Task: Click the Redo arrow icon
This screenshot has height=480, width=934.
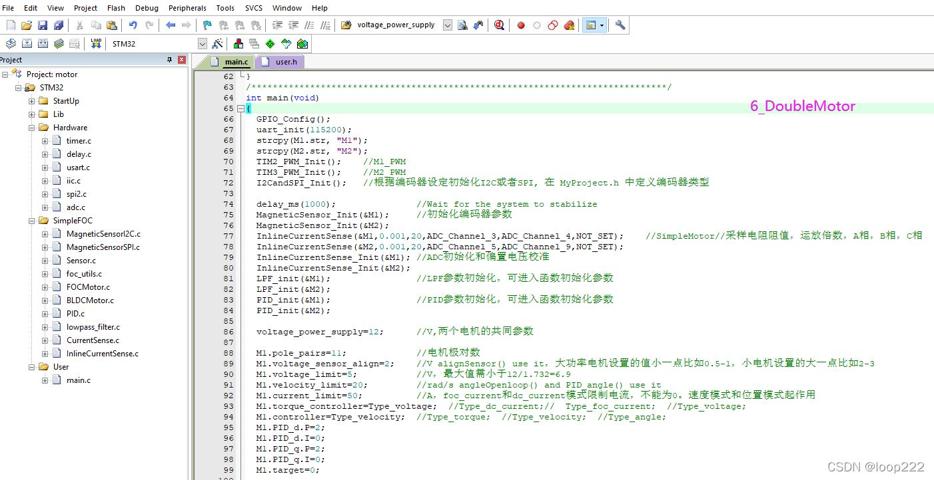Action: point(149,26)
